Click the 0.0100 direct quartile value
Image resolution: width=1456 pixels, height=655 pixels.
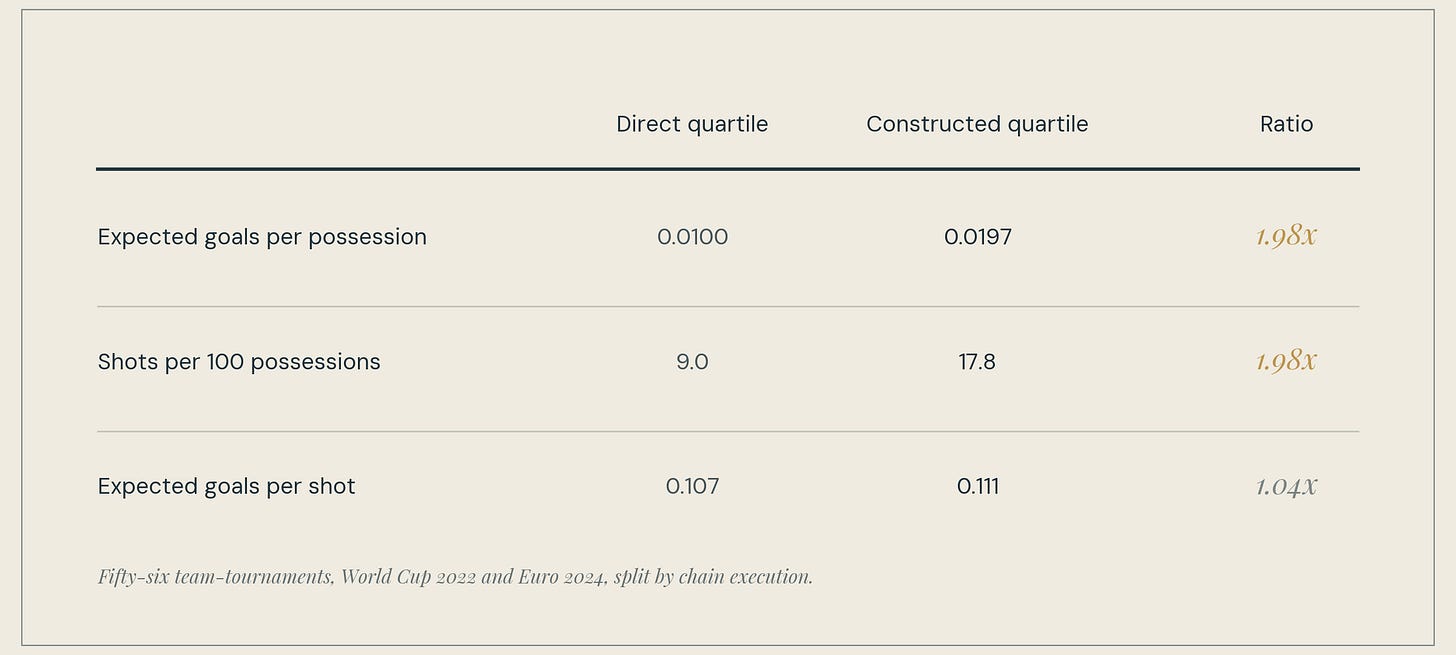click(692, 237)
